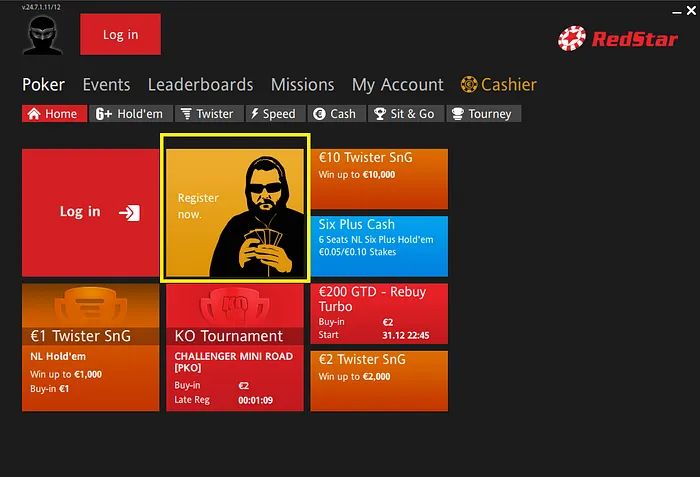This screenshot has height=477, width=700.
Task: Click the Tourney cup icon
Action: 458,114
